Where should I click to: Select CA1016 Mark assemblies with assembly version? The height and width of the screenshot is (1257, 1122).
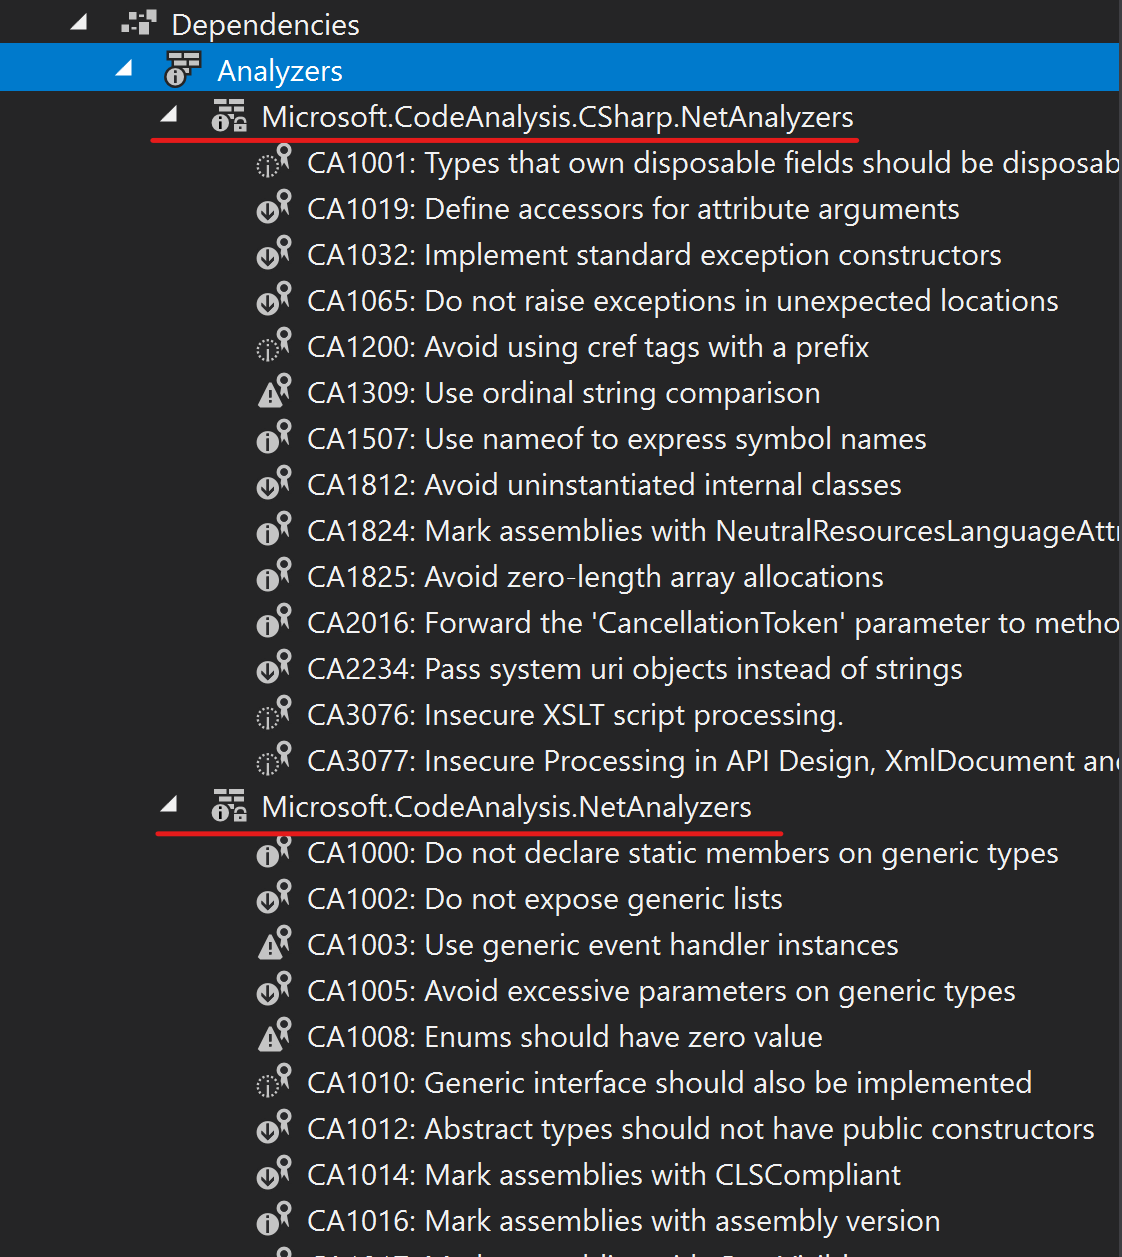click(624, 1221)
